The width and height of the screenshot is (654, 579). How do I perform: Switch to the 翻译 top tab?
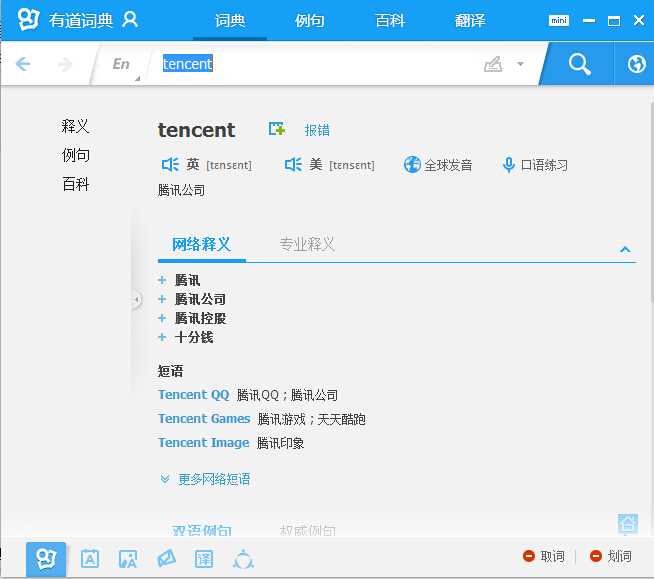[470, 20]
